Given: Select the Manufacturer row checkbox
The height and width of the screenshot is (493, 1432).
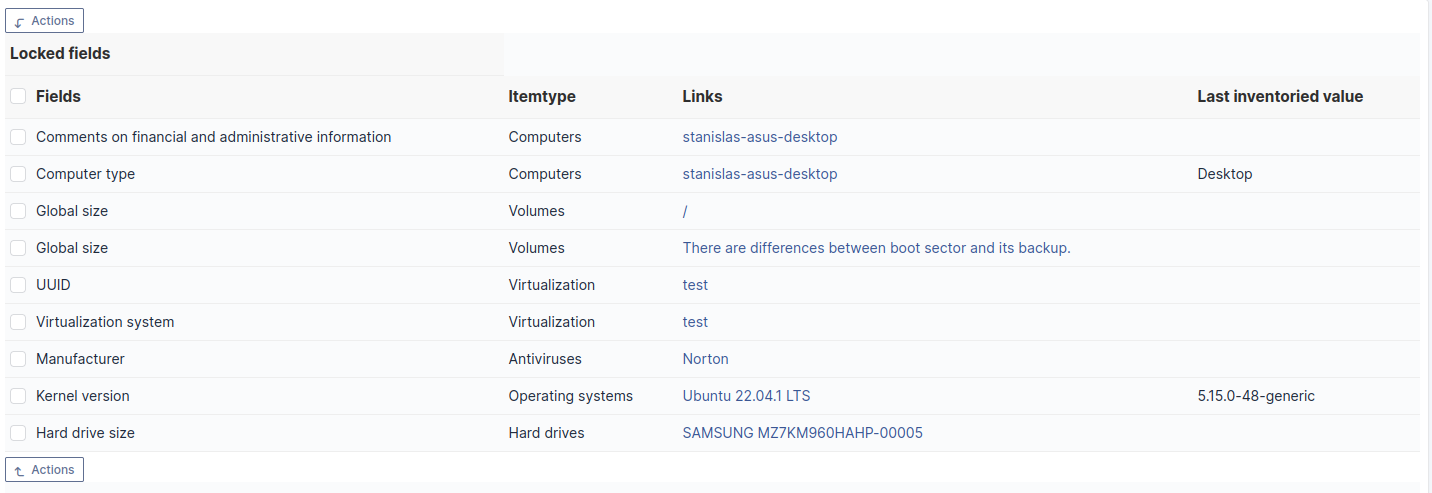Looking at the screenshot, I should (x=18, y=359).
